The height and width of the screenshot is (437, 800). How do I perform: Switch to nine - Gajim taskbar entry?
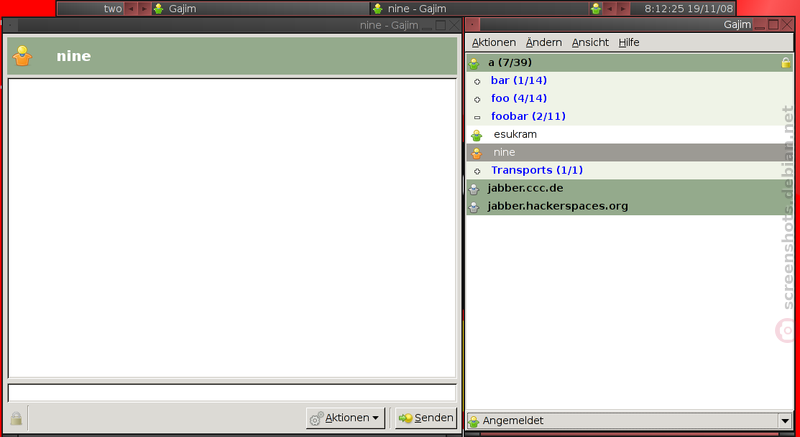click(x=480, y=9)
